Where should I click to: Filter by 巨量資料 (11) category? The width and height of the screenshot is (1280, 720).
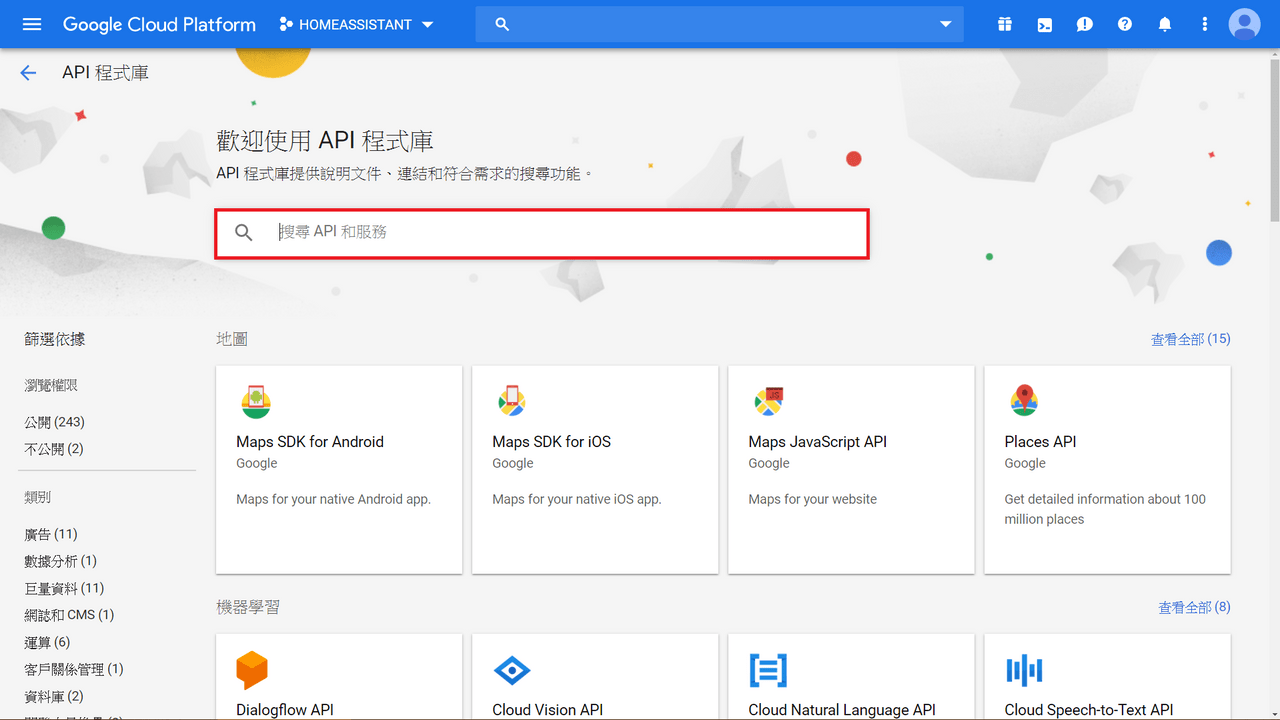pos(64,588)
